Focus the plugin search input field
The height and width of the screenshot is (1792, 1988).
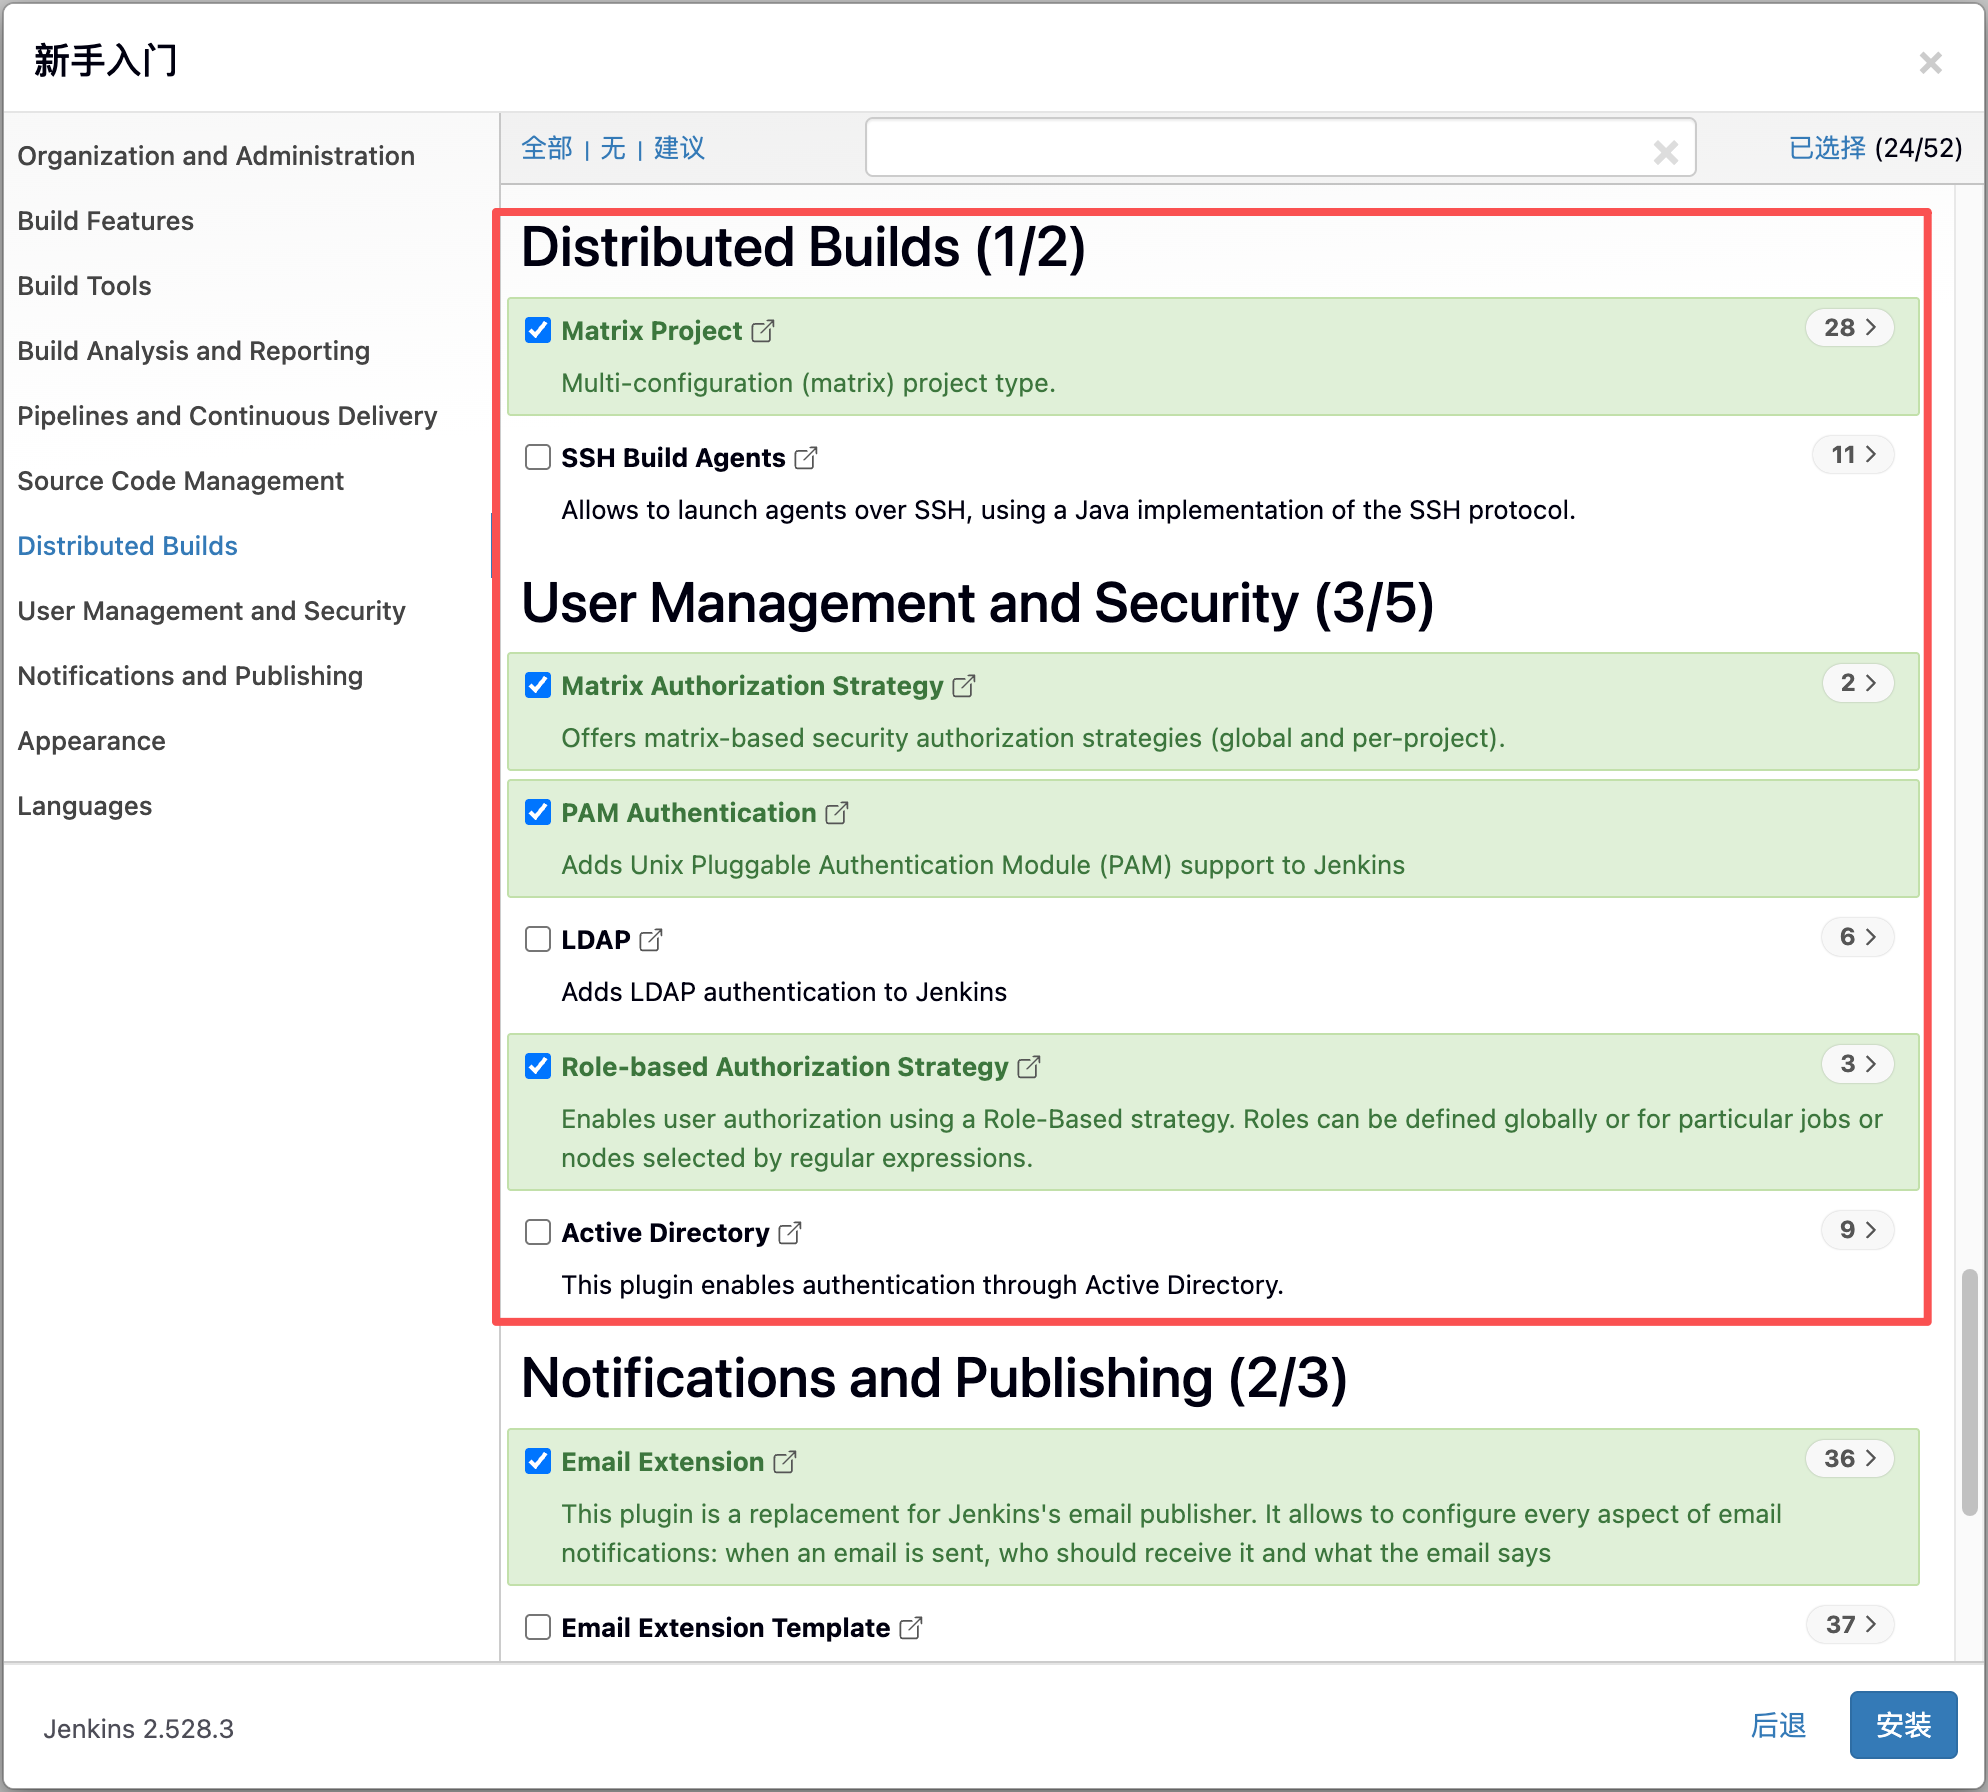click(x=1250, y=148)
